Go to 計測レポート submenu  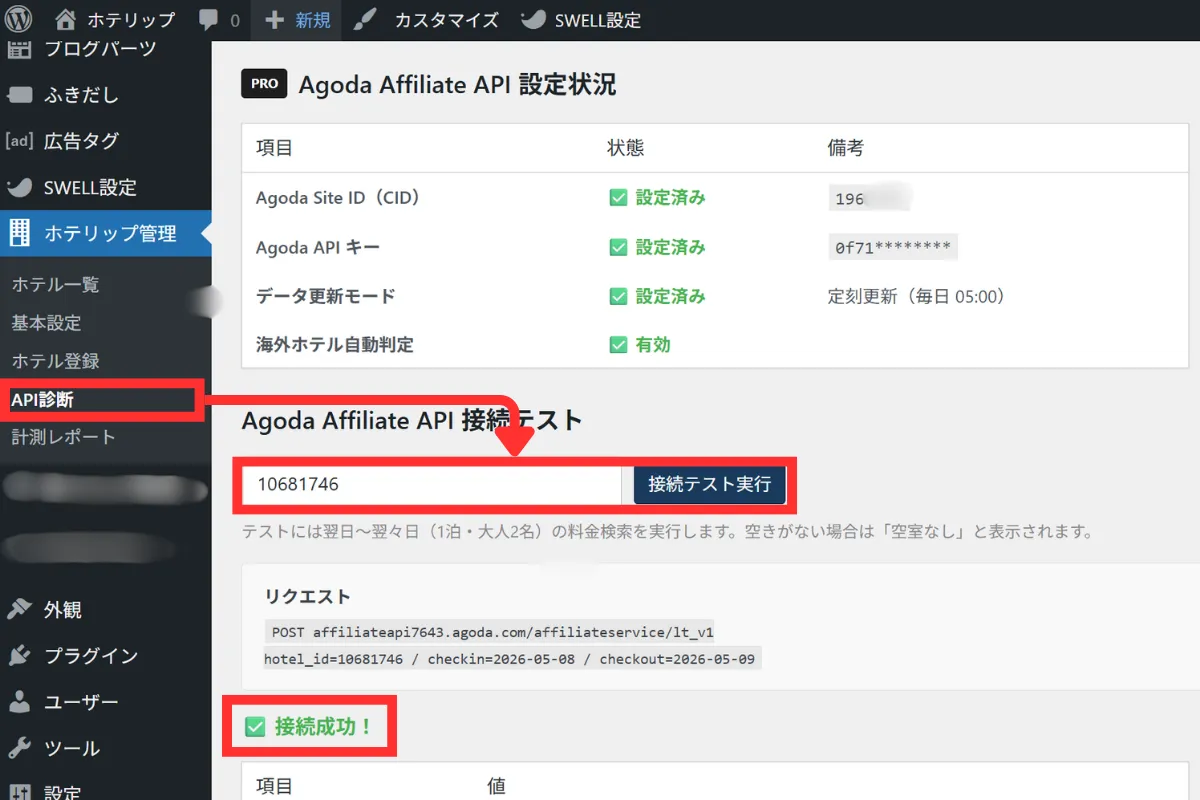click(x=63, y=437)
